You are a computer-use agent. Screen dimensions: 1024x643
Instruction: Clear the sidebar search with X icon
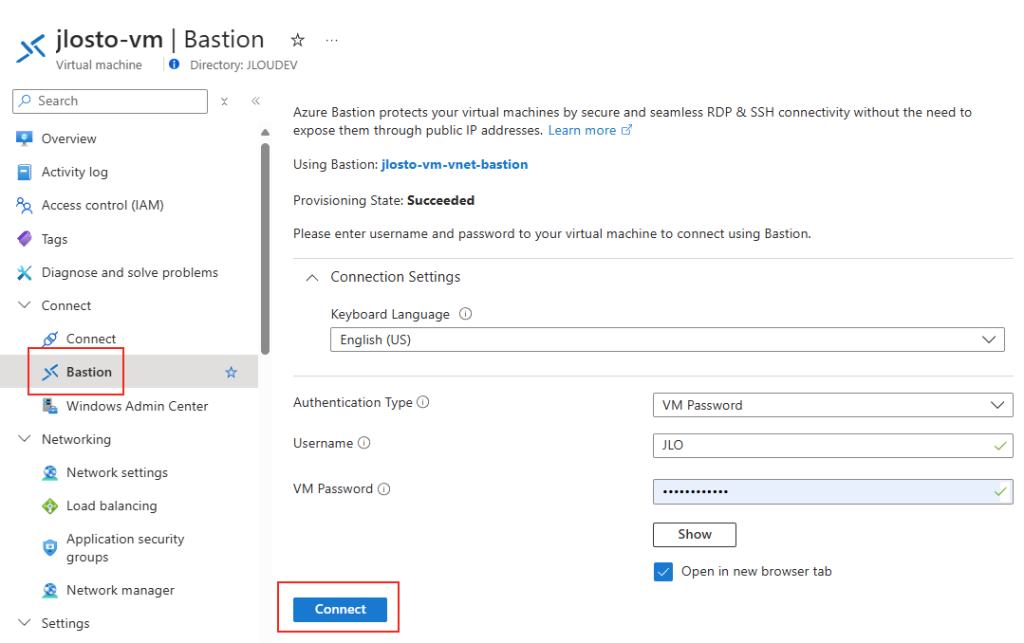pyautogui.click(x=224, y=101)
